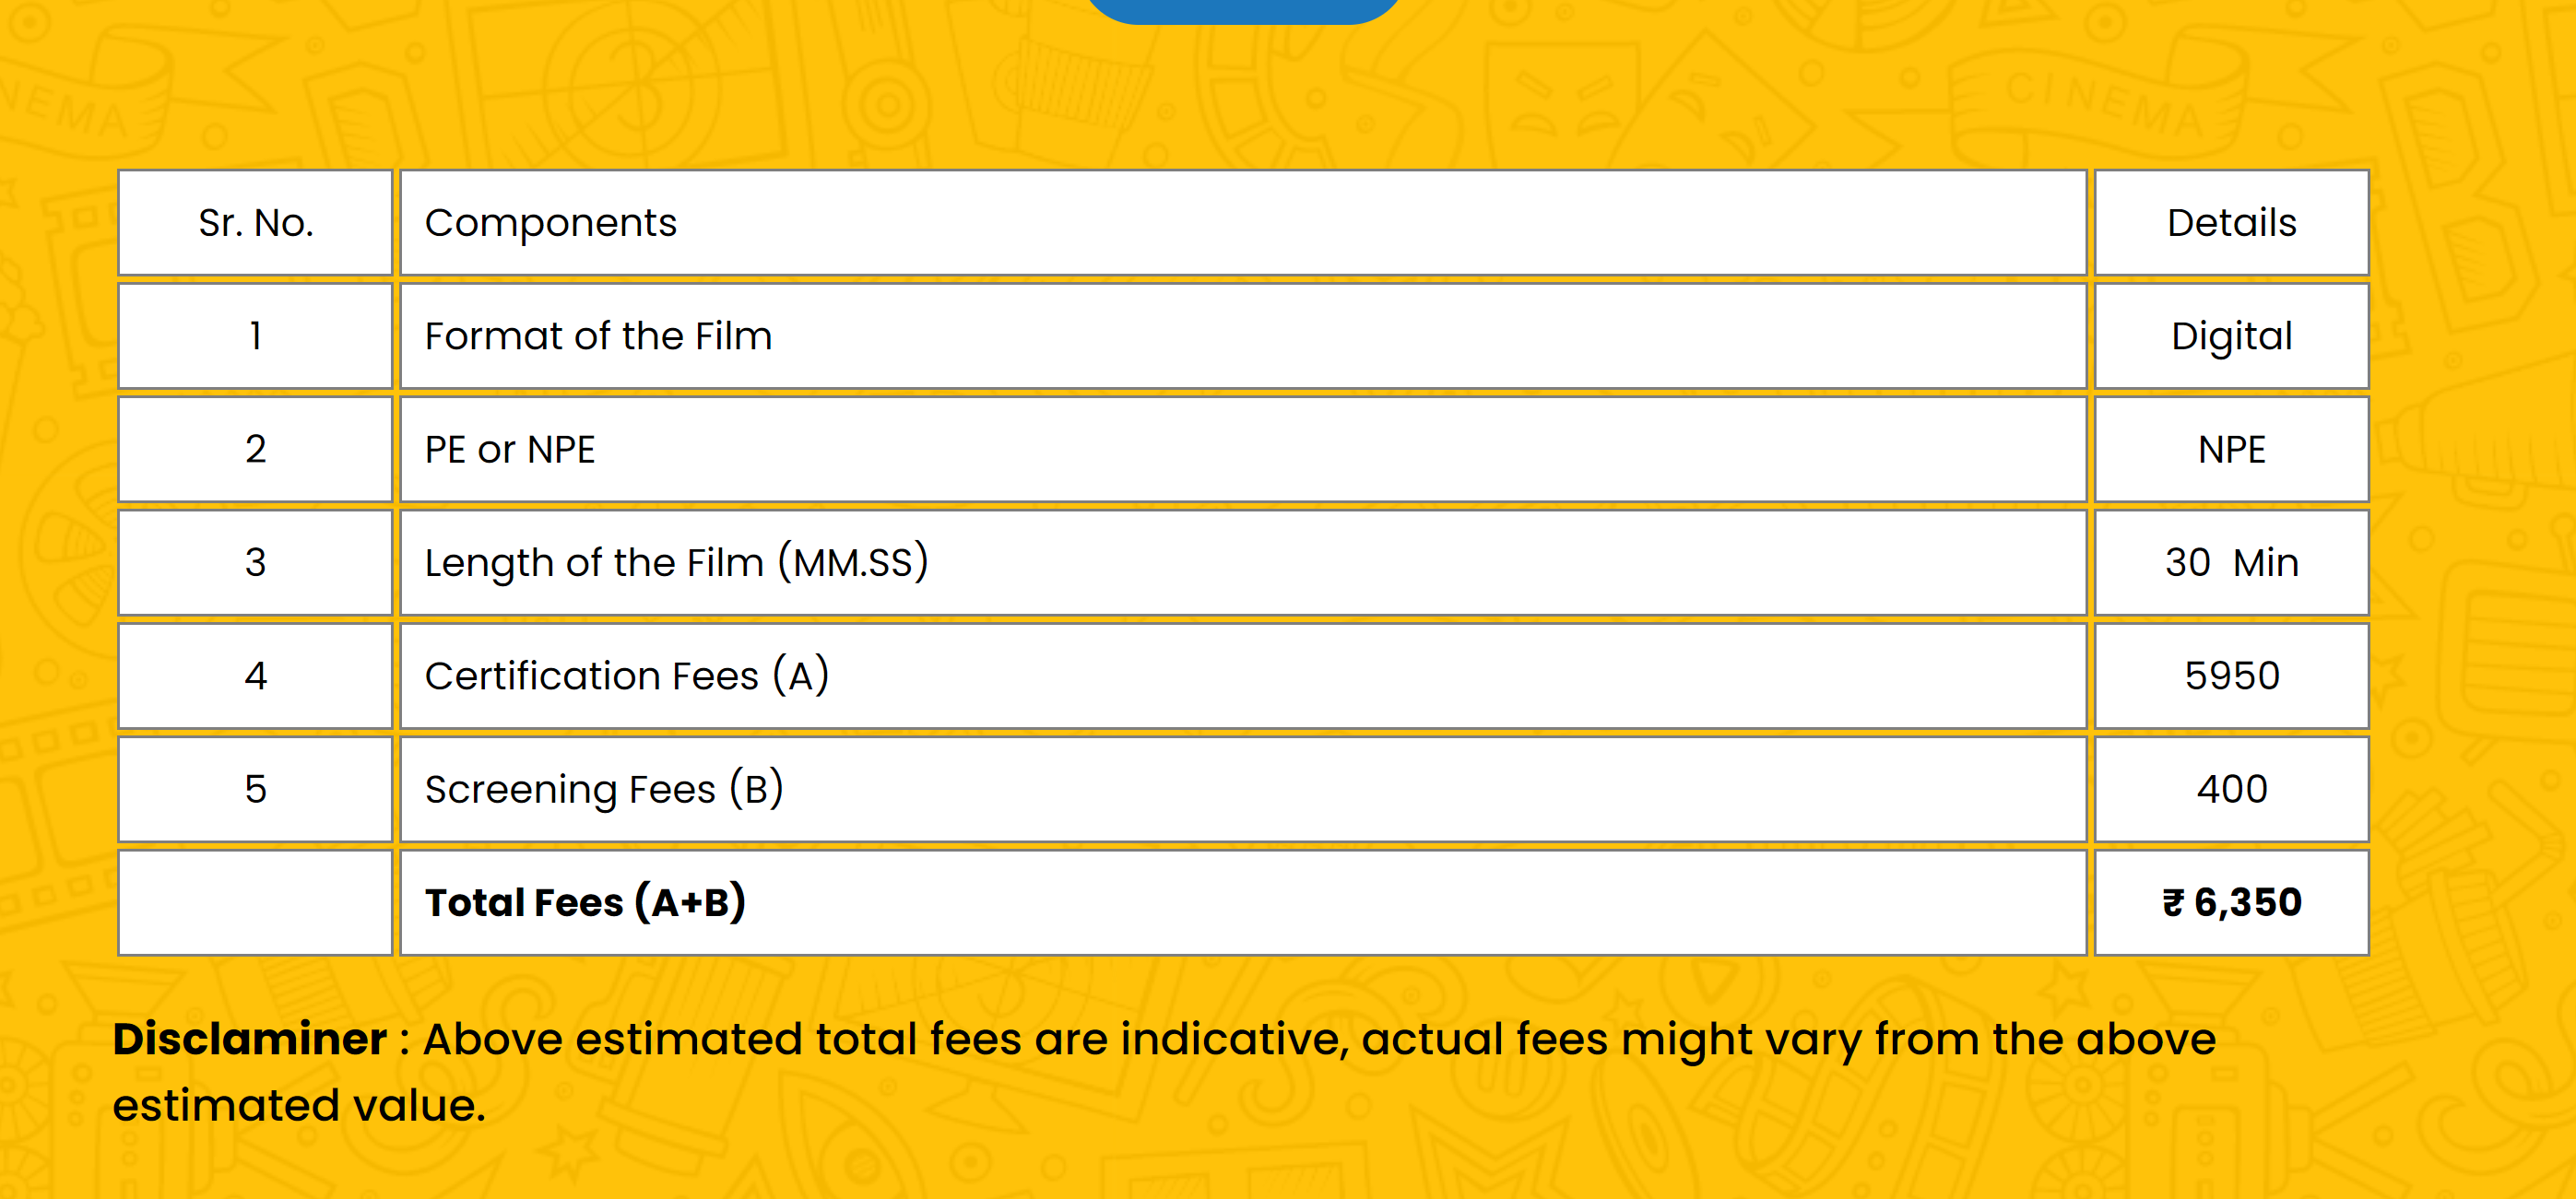Click the 30 Min value cell
The image size is (2576, 1199).
2231,563
